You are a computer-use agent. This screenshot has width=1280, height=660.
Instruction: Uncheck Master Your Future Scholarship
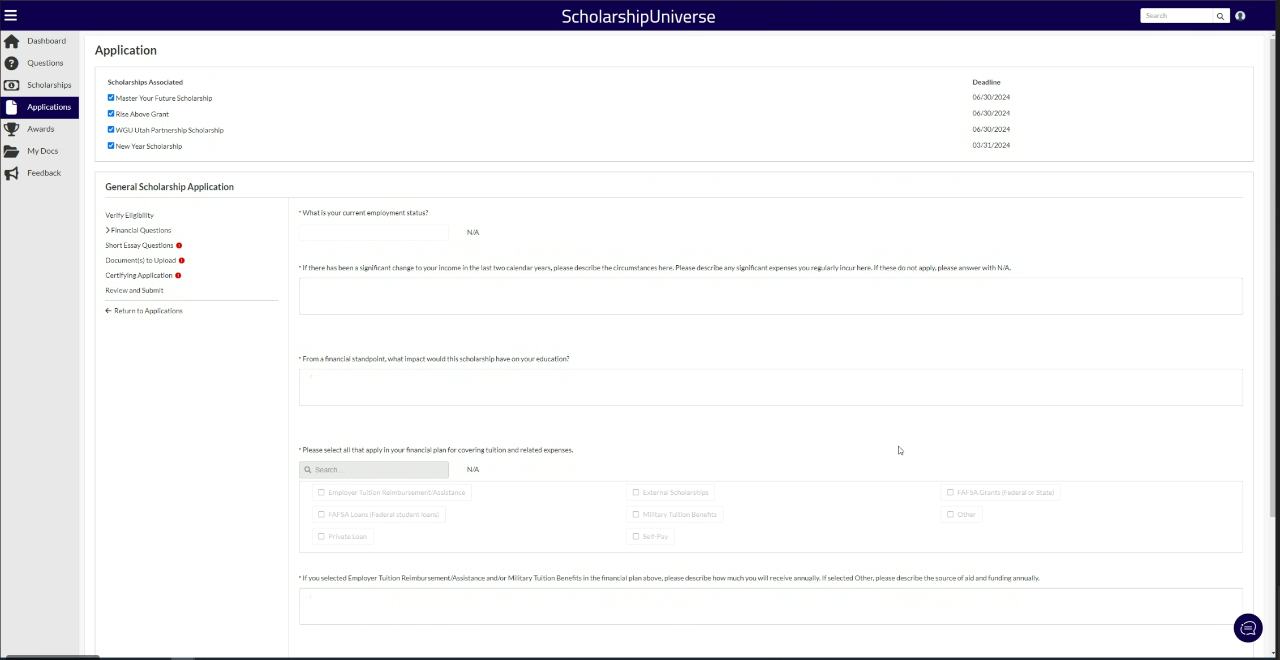(111, 98)
